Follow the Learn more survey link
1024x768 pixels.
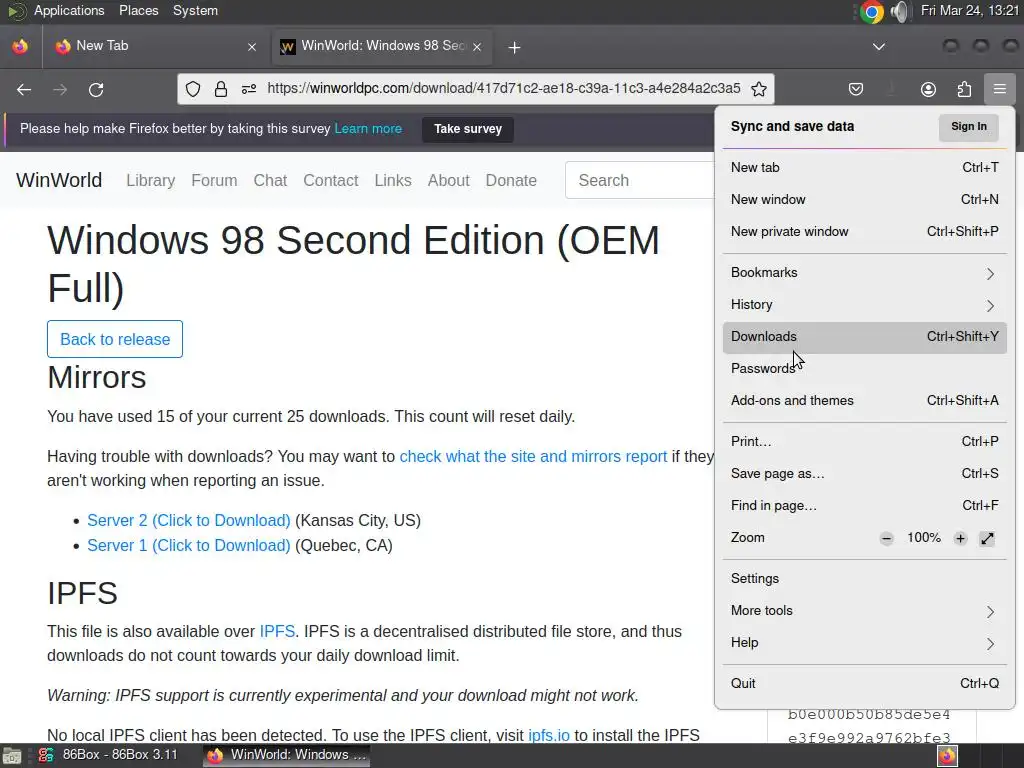point(368,129)
